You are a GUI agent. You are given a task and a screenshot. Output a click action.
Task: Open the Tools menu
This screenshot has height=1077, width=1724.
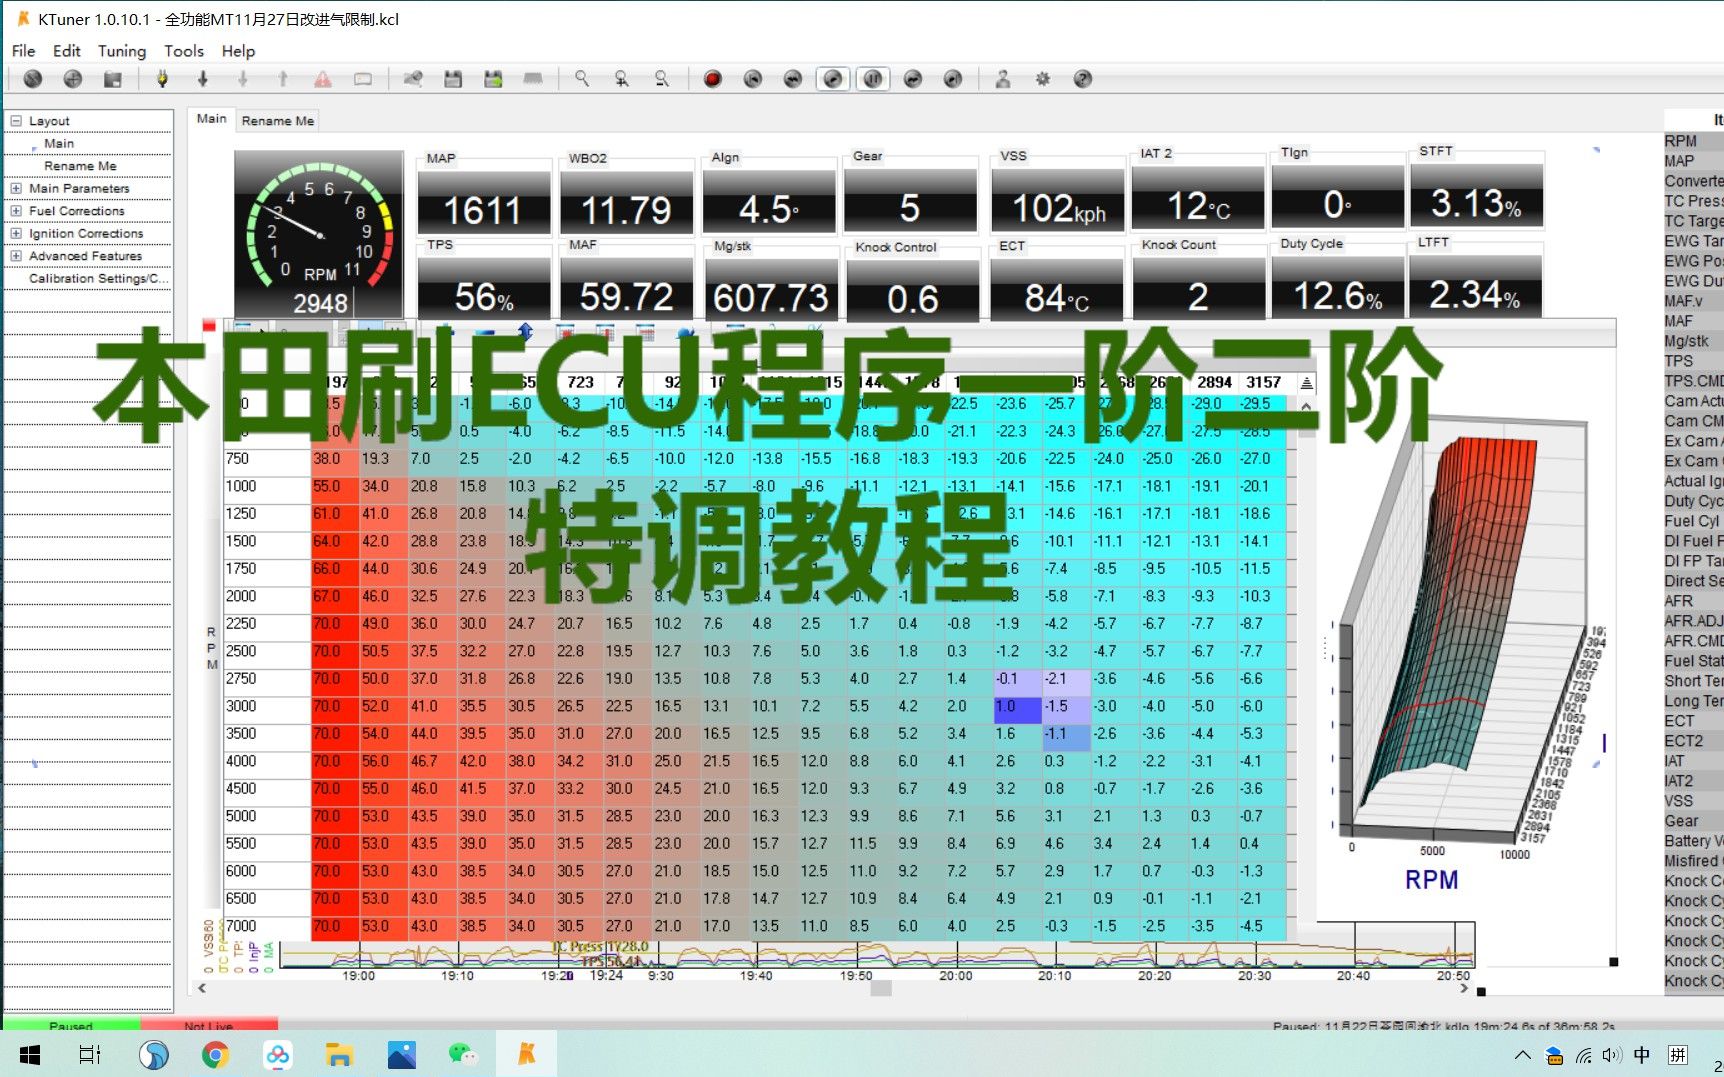coord(184,51)
